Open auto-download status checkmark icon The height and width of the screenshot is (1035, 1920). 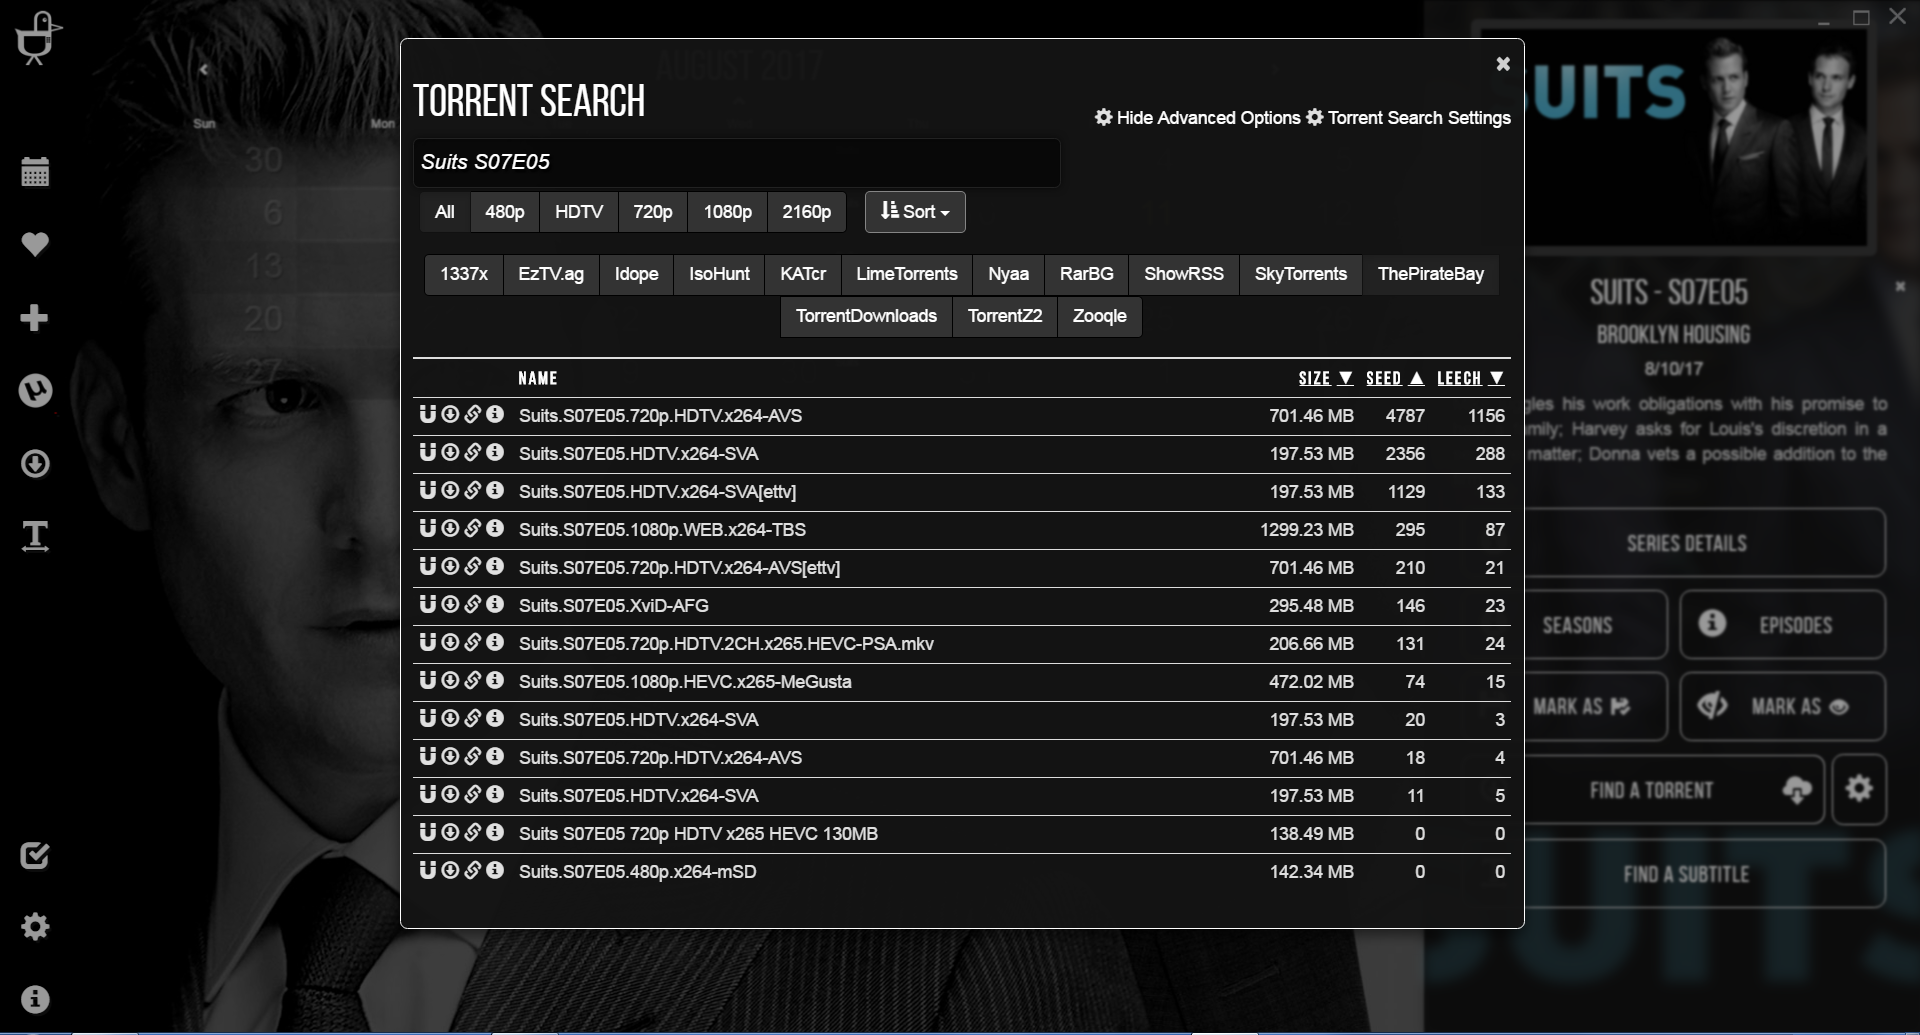35,855
